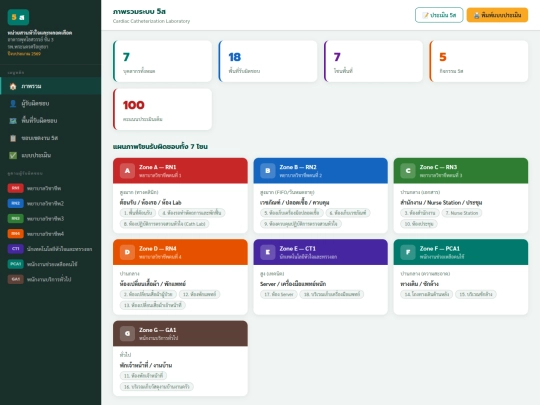Click the B letter badge on Zone B card
The image size is (540, 405).
click(x=268, y=171)
